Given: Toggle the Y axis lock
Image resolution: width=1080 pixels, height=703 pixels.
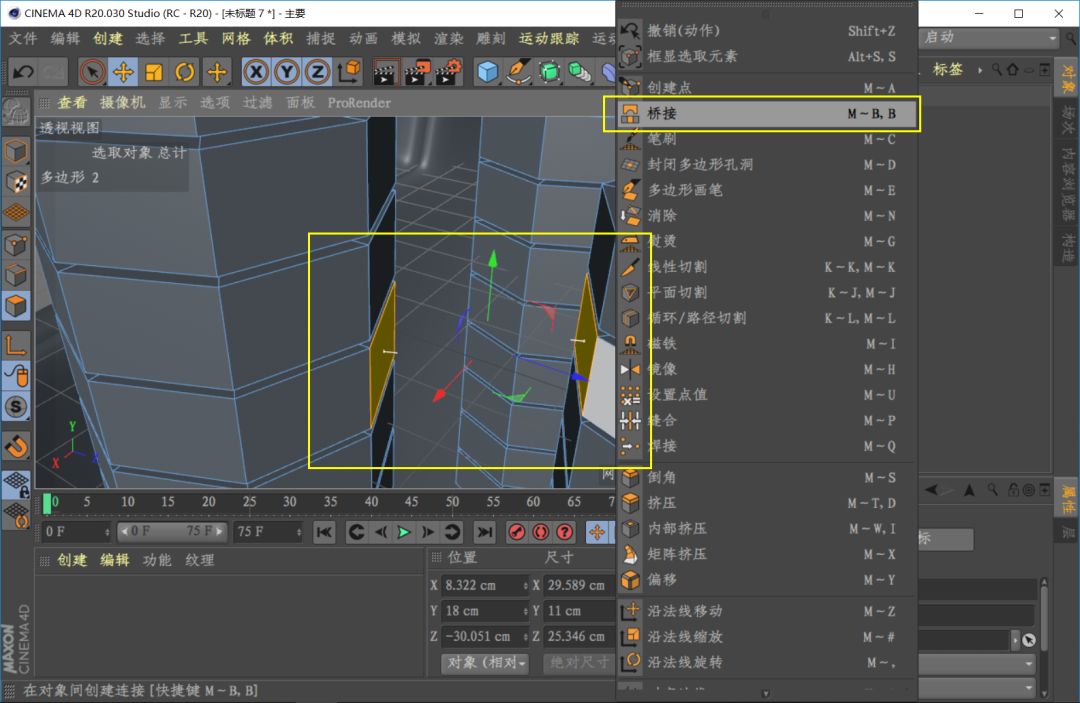Looking at the screenshot, I should pos(287,72).
